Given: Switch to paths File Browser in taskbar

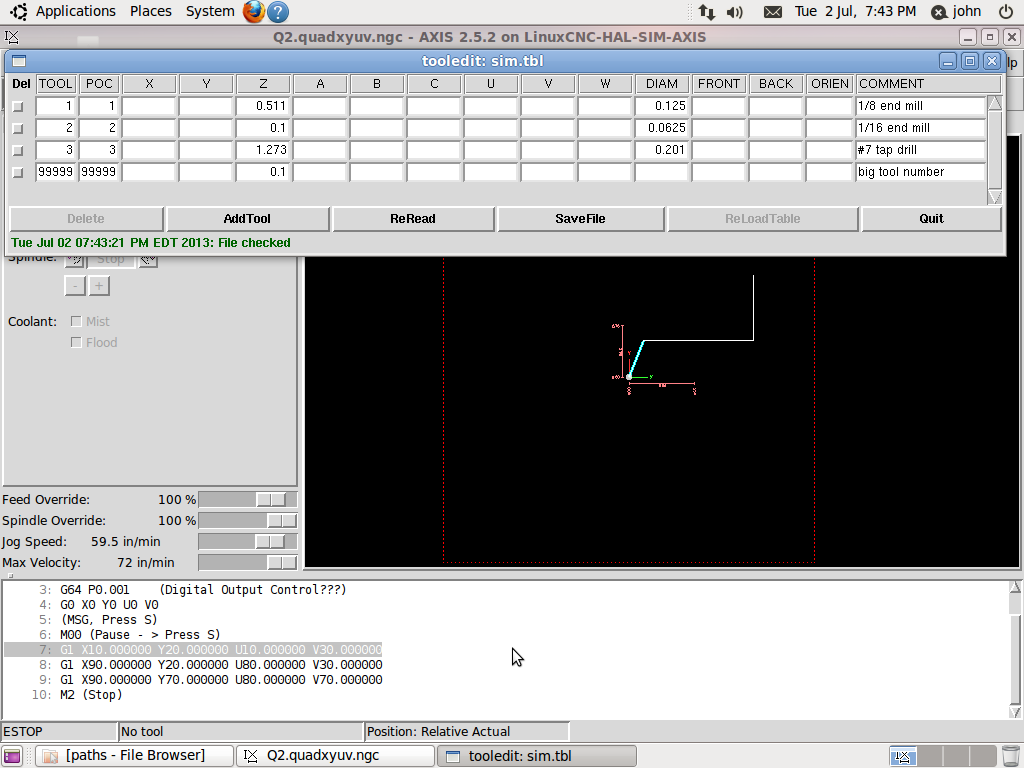Looking at the screenshot, I should (x=135, y=756).
